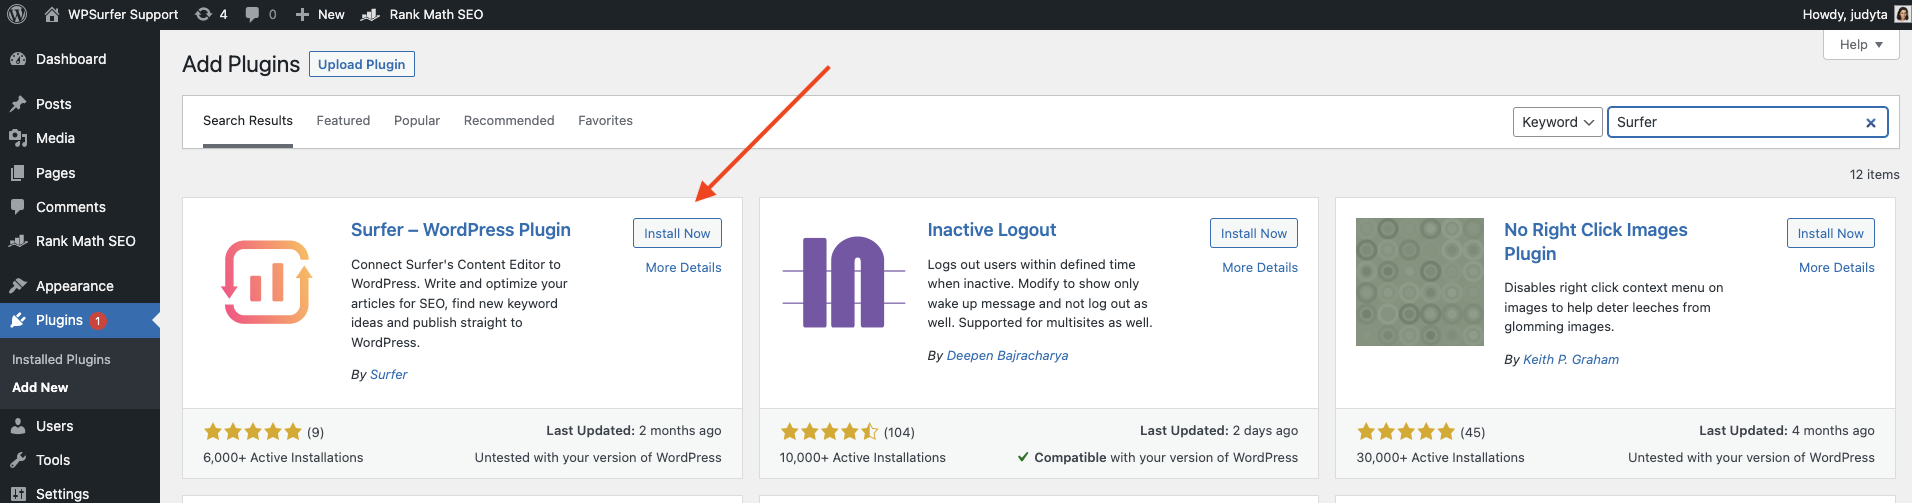Open the Installed Plugins submenu item
Image resolution: width=1912 pixels, height=503 pixels.
click(x=61, y=359)
